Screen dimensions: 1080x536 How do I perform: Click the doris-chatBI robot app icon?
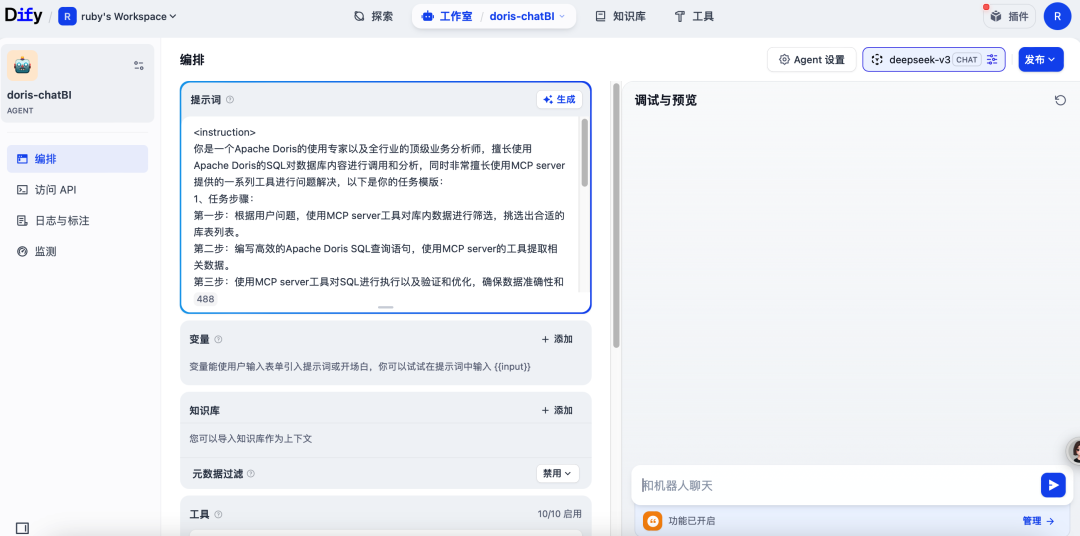click(23, 65)
